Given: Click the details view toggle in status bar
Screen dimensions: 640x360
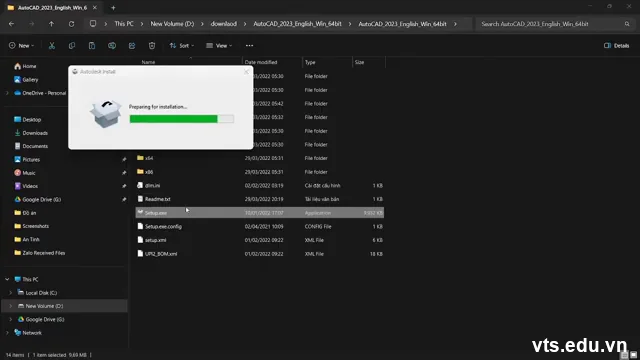Looking at the screenshot, I should 624,355.
